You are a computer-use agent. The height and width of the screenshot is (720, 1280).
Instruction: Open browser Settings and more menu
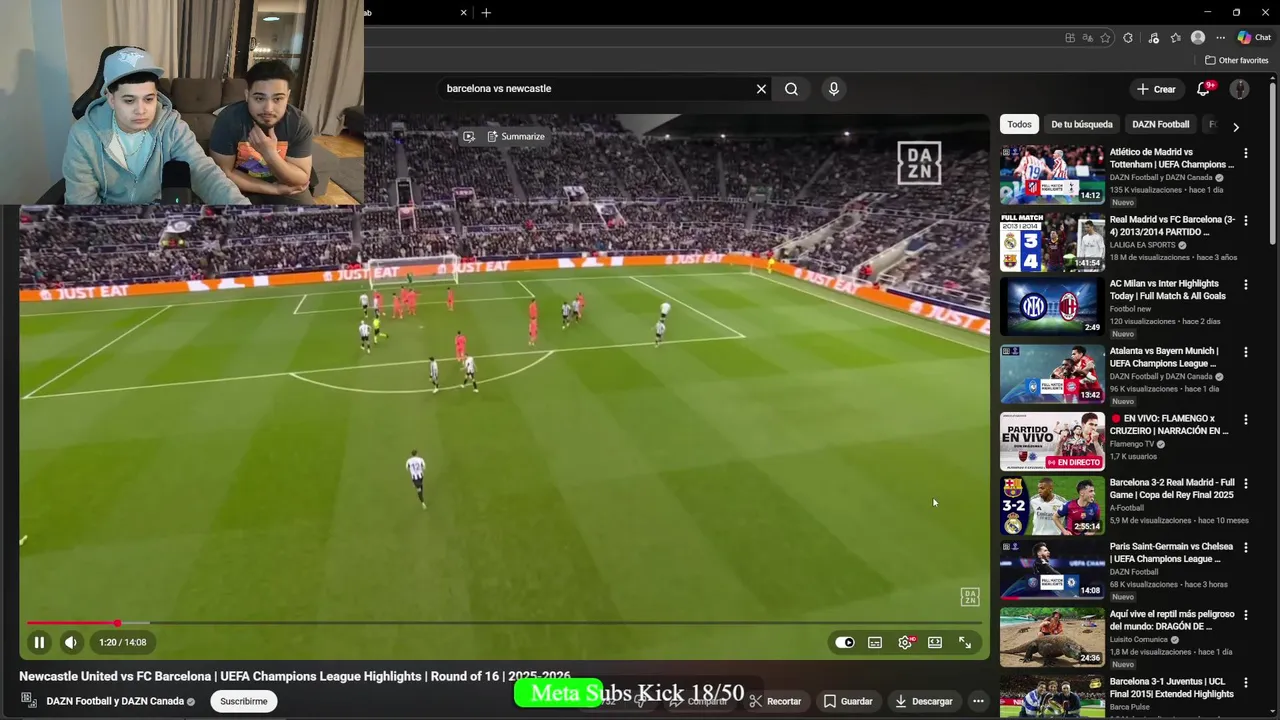1220,38
